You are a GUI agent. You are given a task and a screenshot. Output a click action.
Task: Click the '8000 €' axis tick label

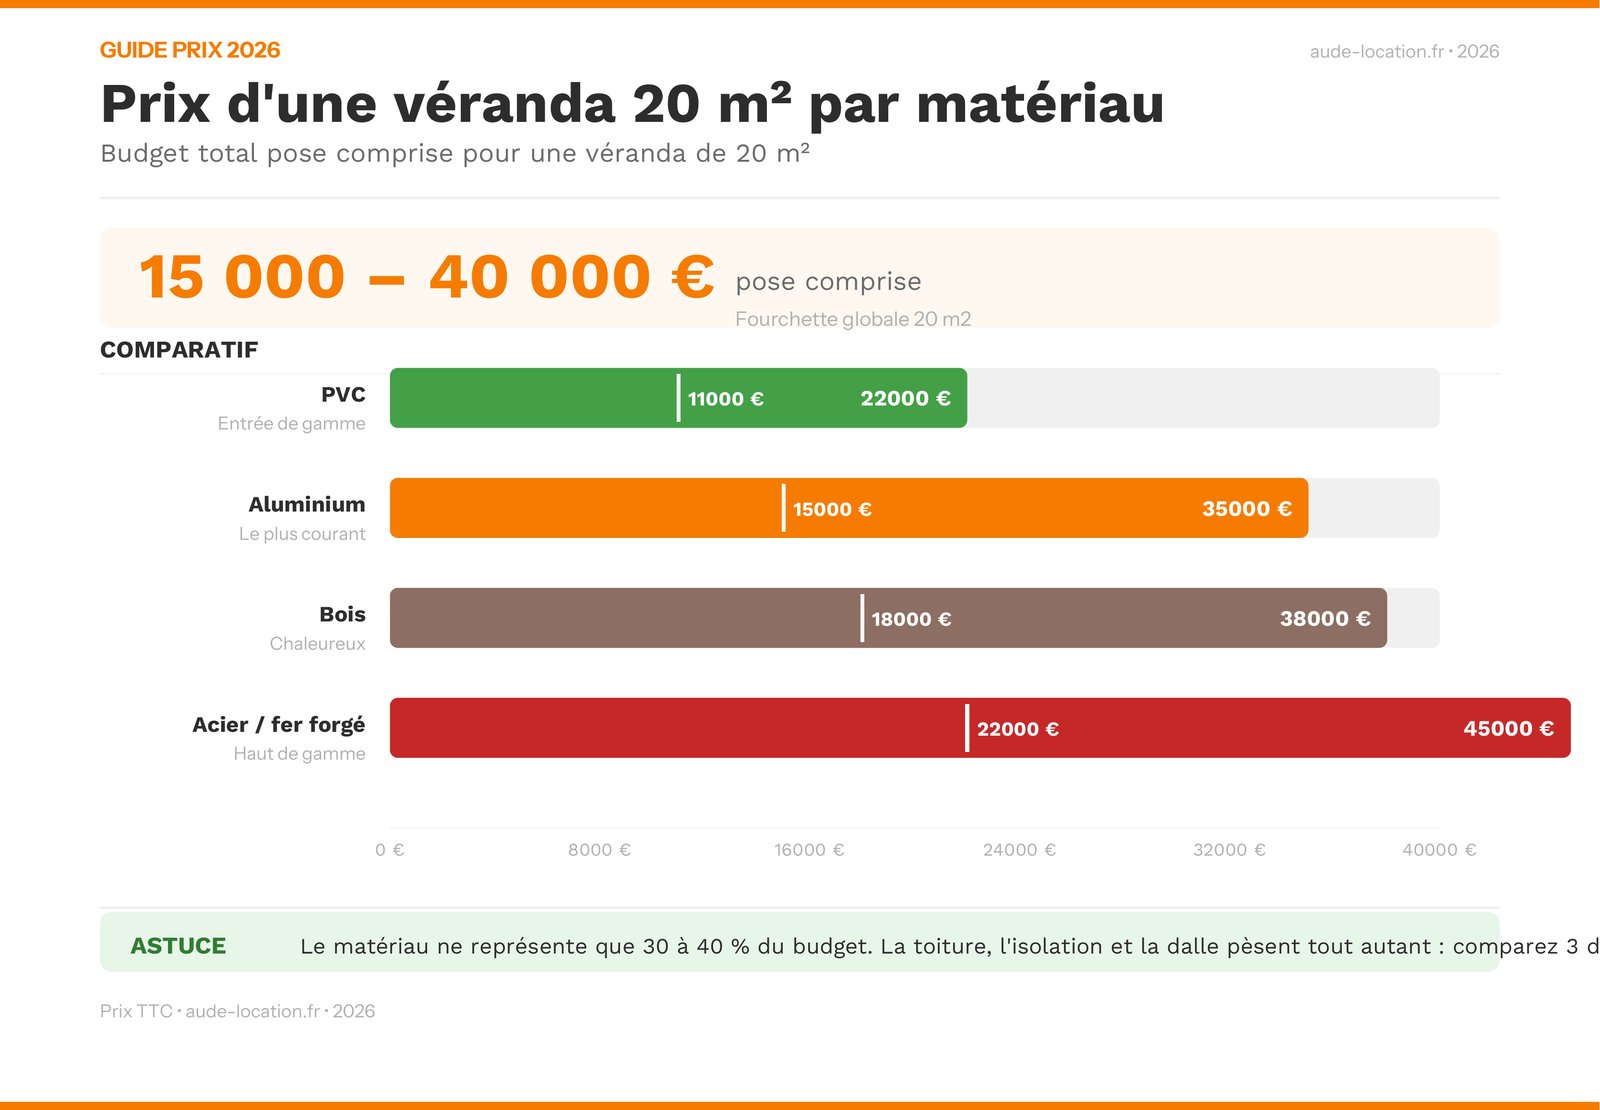tap(600, 850)
